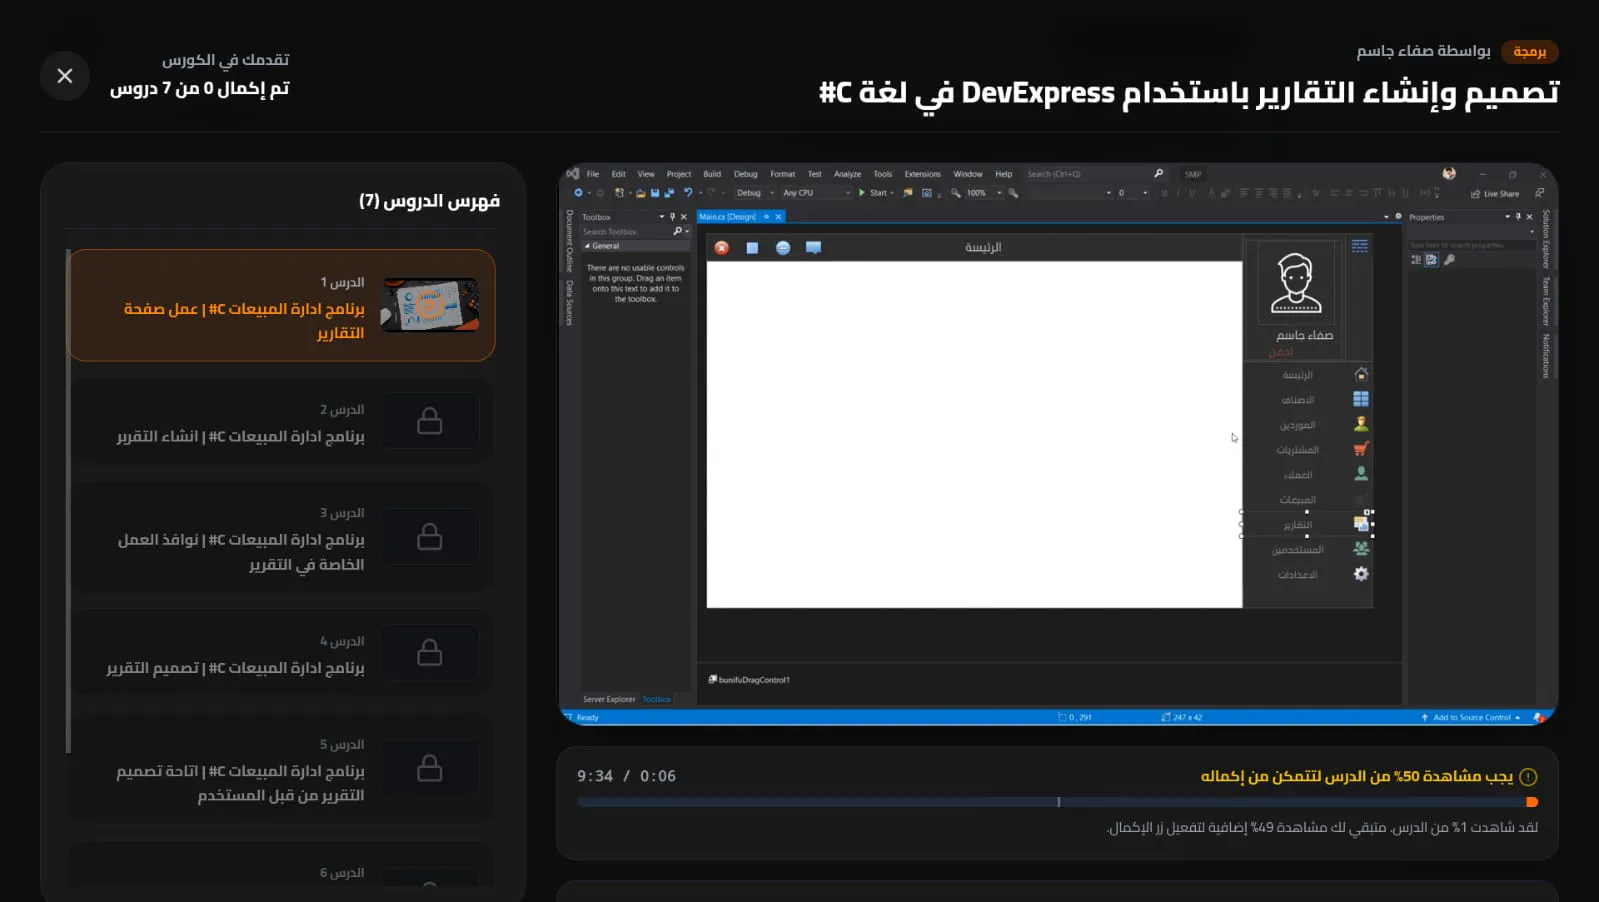Click the Save All icon in toolbar
The height and width of the screenshot is (902, 1599).
(669, 193)
